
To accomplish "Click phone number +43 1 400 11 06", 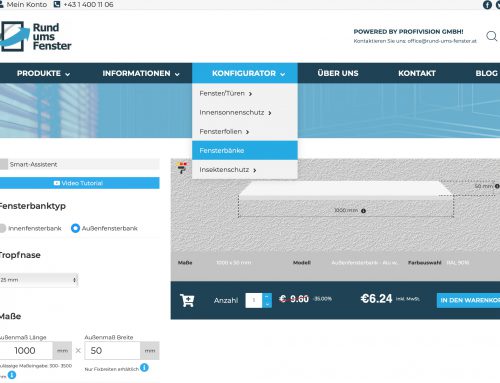I will coord(88,5).
